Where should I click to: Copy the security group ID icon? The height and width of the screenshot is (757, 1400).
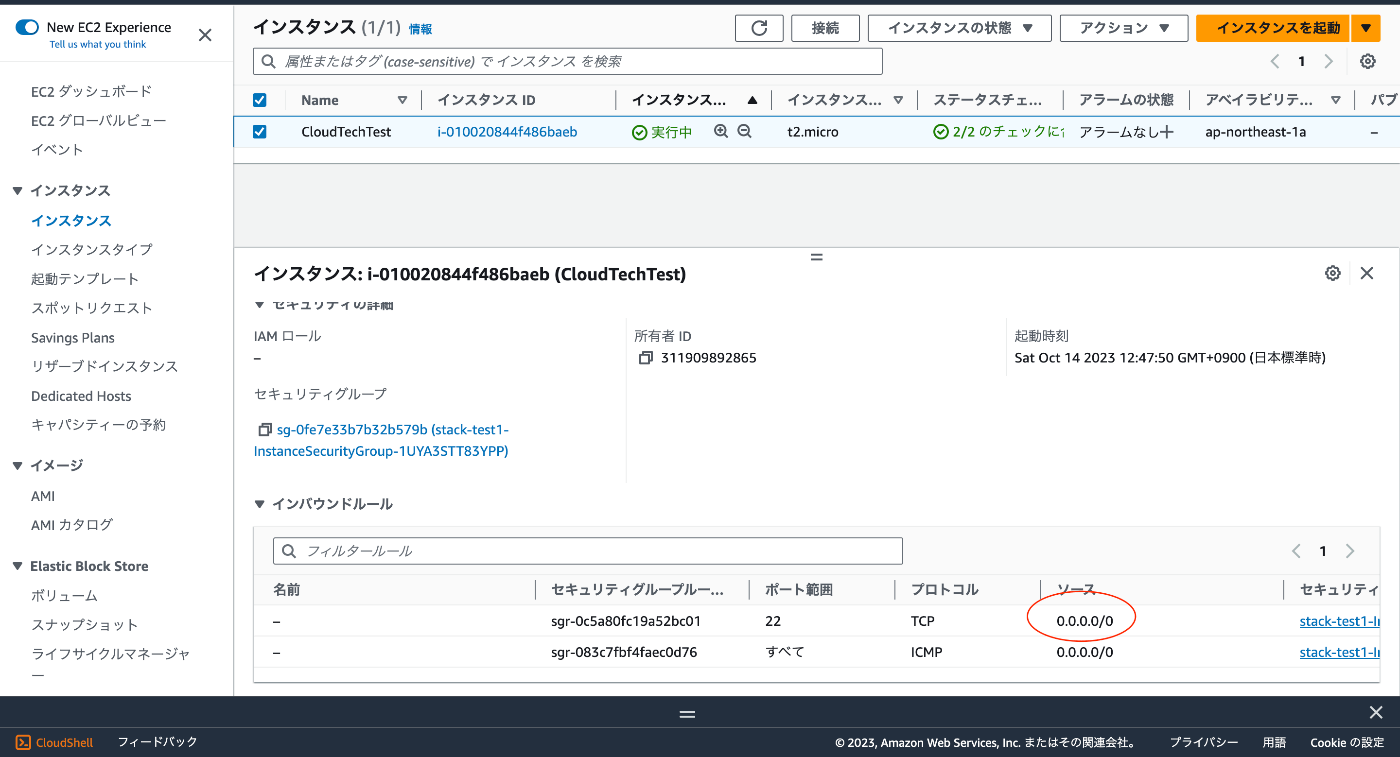coord(265,429)
